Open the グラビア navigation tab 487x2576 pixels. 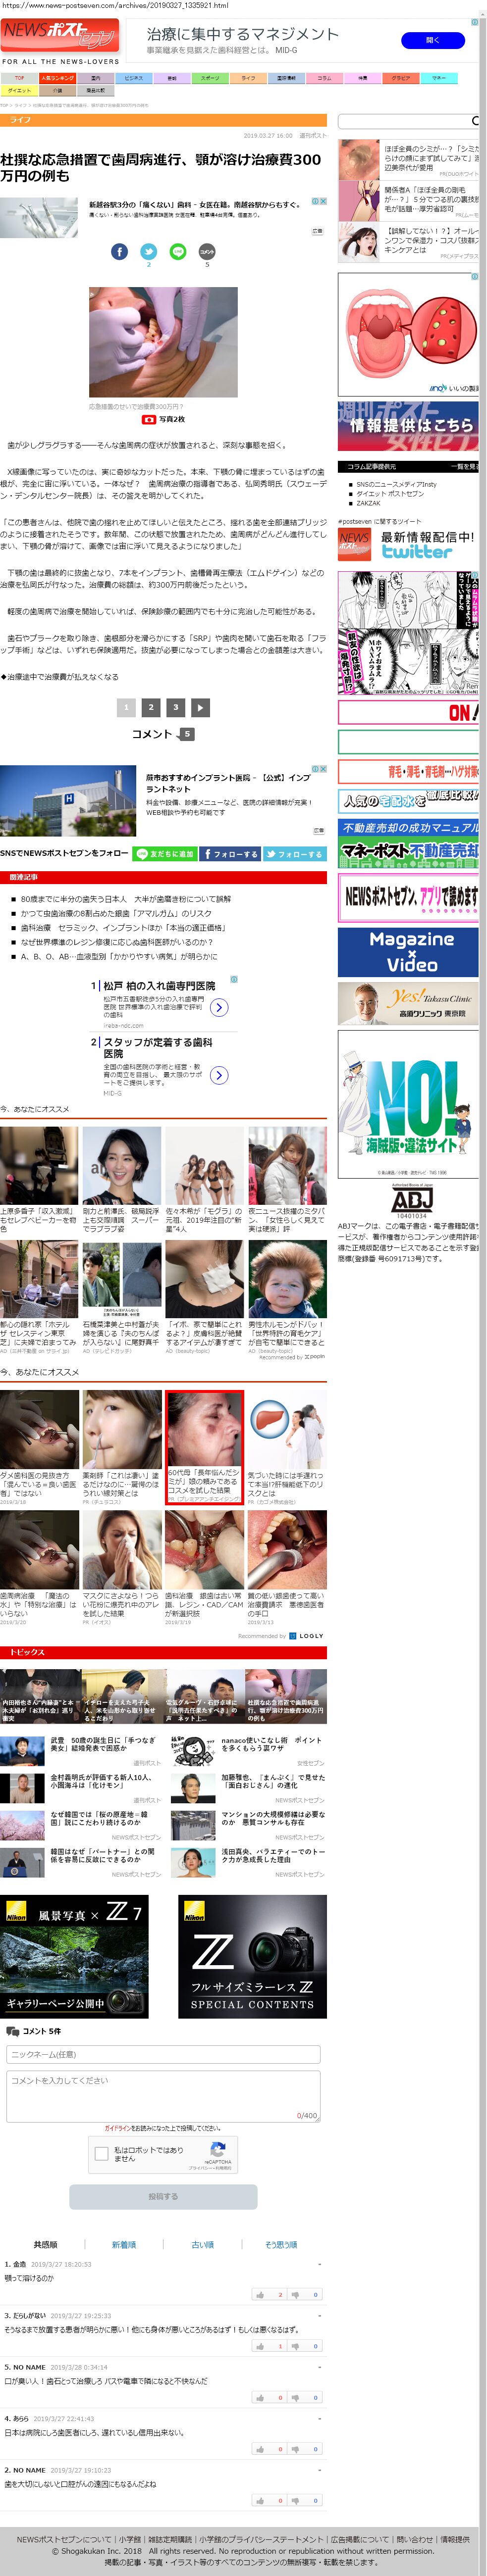401,78
